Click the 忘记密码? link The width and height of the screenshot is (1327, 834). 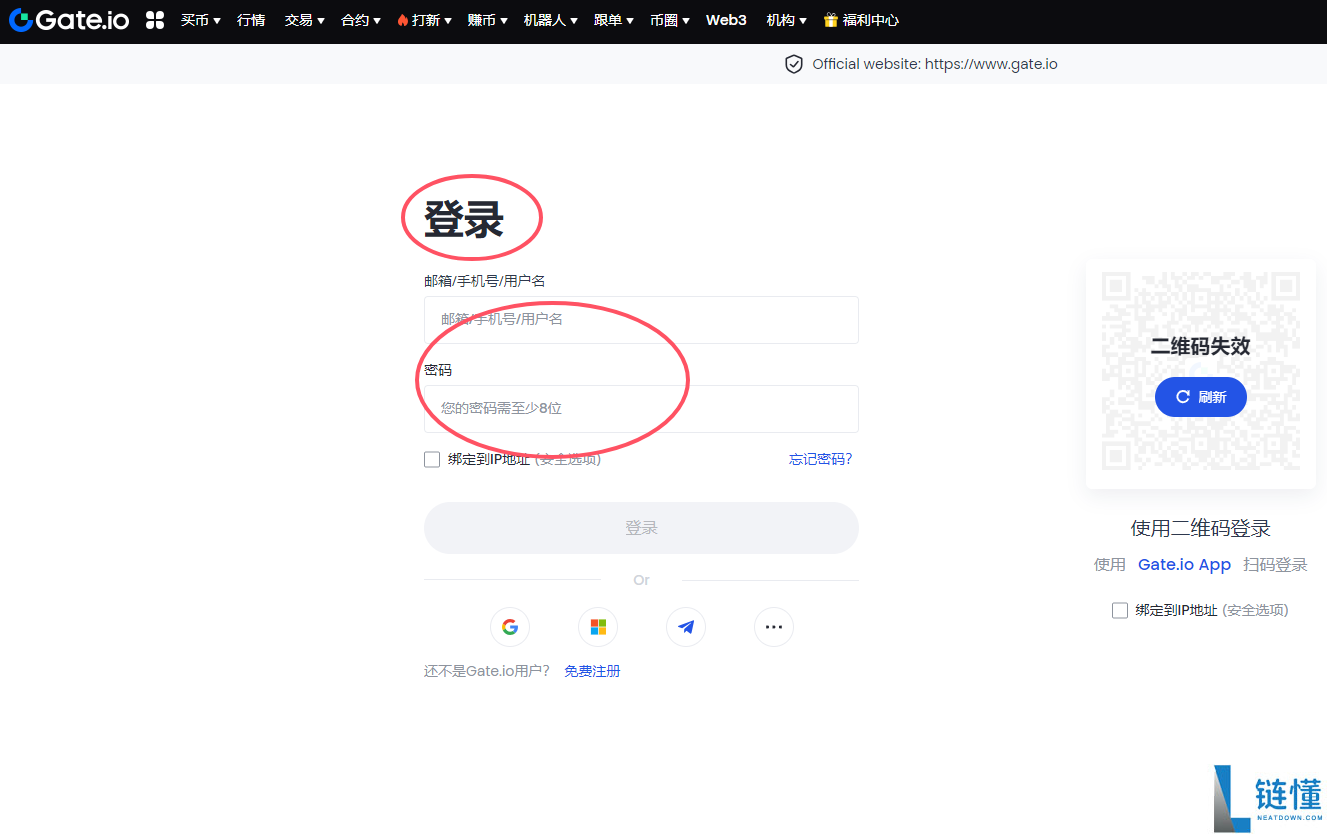(821, 459)
